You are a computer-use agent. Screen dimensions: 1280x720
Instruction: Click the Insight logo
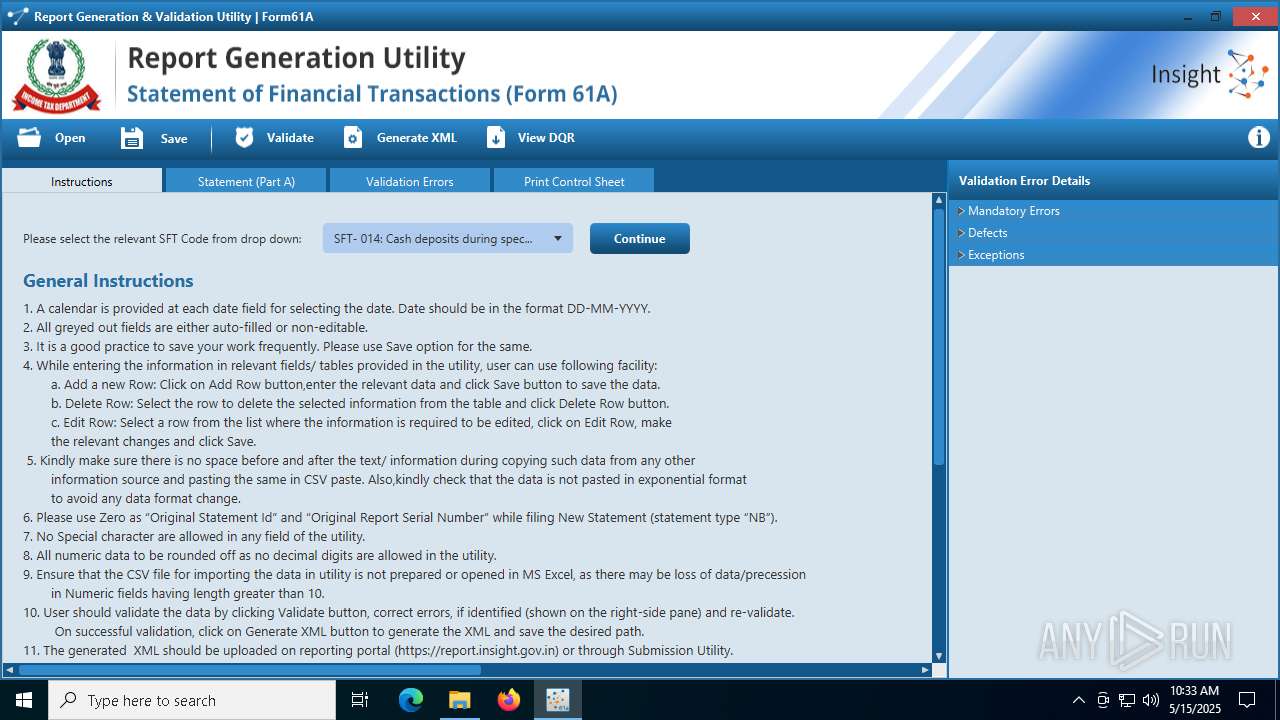pyautogui.click(x=1210, y=75)
